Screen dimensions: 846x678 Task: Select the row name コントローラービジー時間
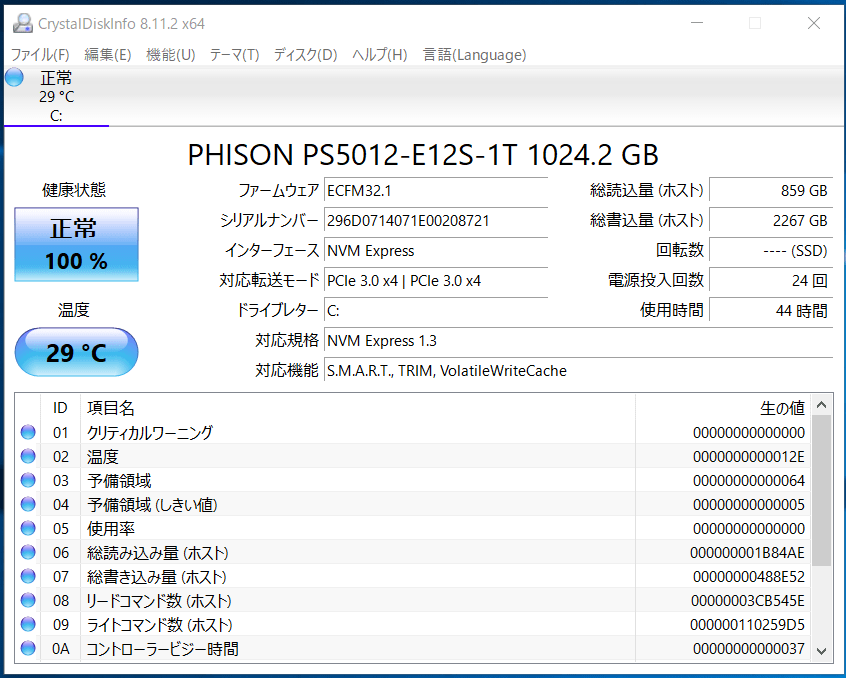(x=162, y=649)
